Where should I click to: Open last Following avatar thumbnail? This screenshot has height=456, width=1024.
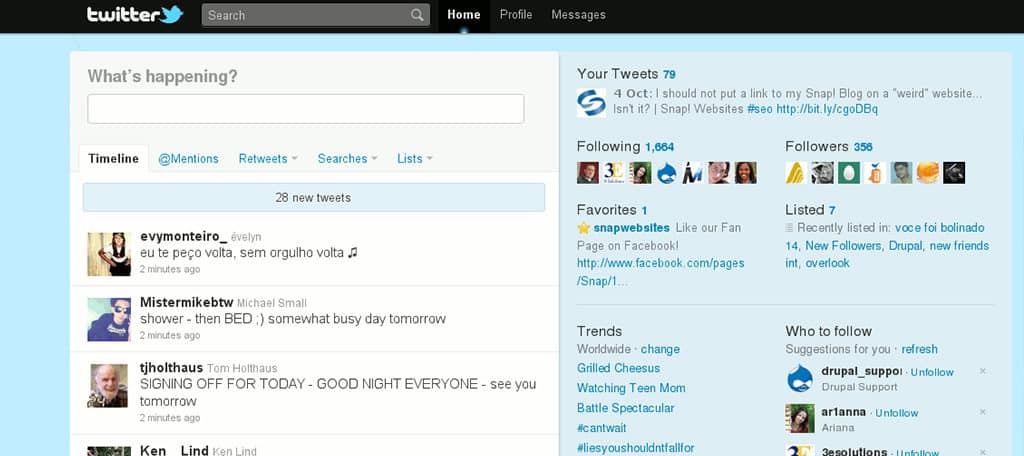coord(746,172)
